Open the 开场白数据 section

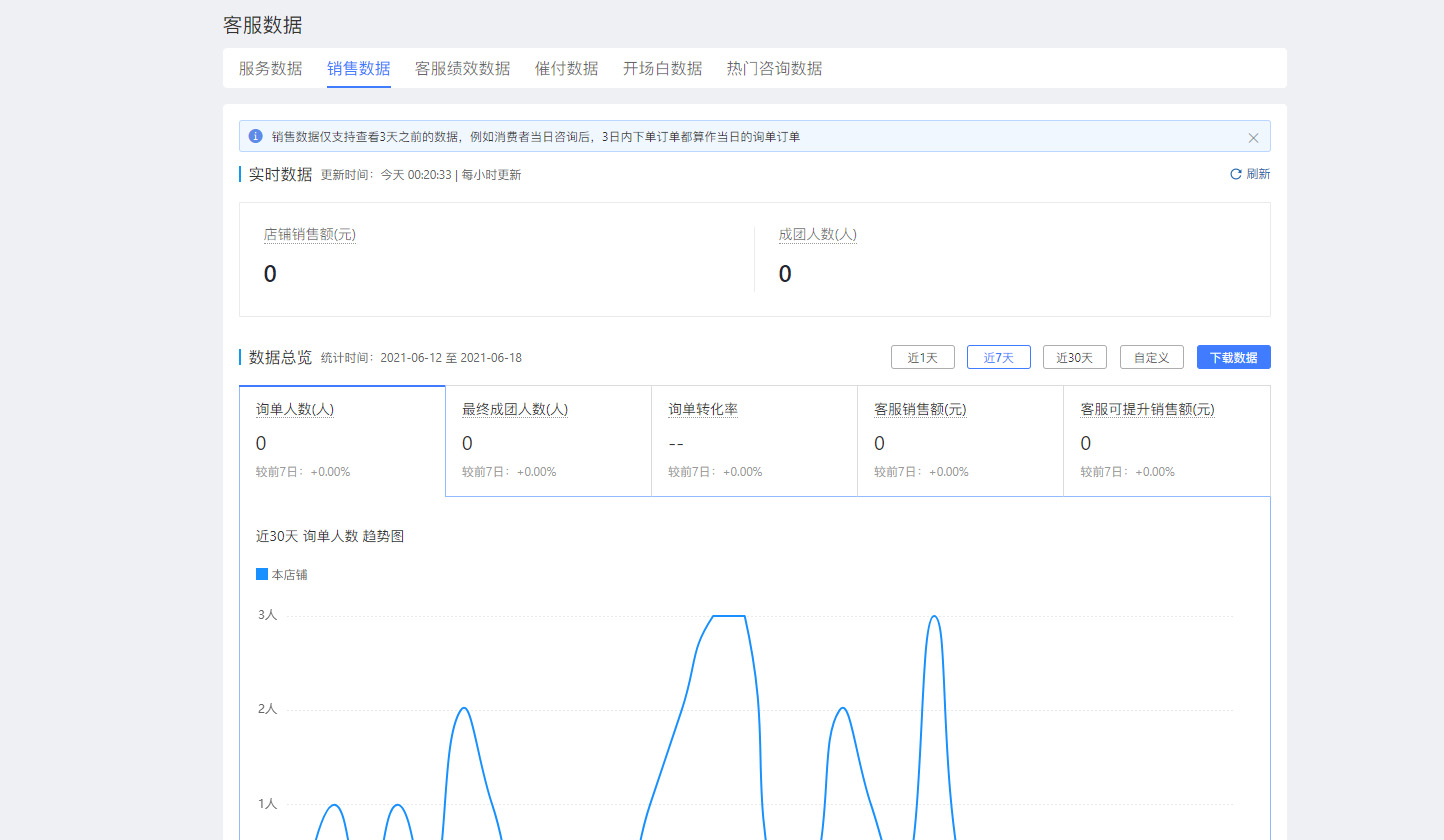pyautogui.click(x=662, y=68)
